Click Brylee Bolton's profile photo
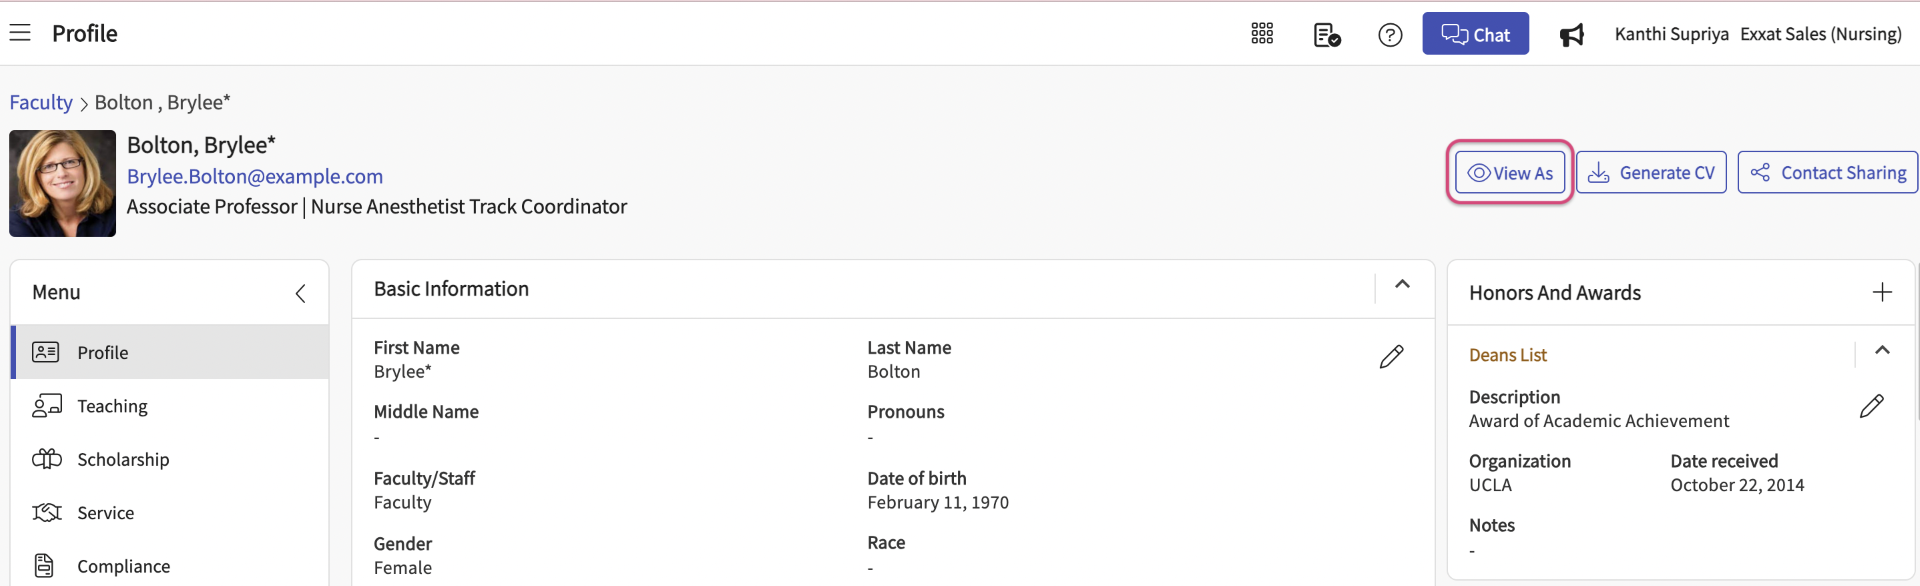 [63, 183]
